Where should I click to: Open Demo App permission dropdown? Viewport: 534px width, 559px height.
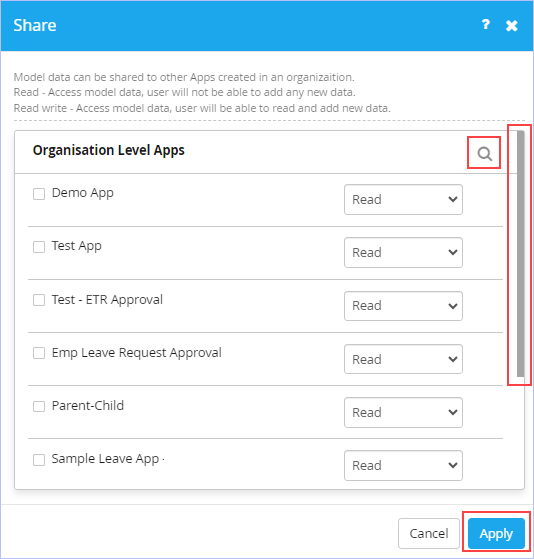pyautogui.click(x=403, y=200)
